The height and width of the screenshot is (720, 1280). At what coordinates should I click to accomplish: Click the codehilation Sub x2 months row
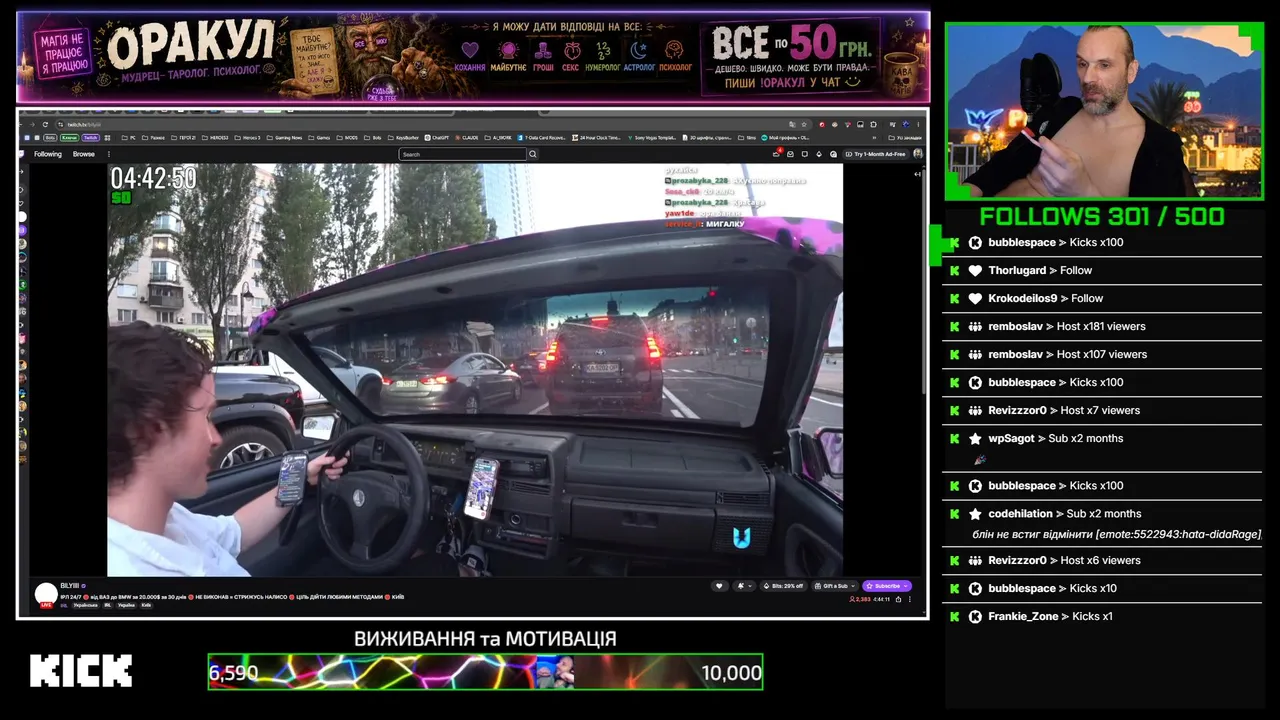[x=1101, y=523]
